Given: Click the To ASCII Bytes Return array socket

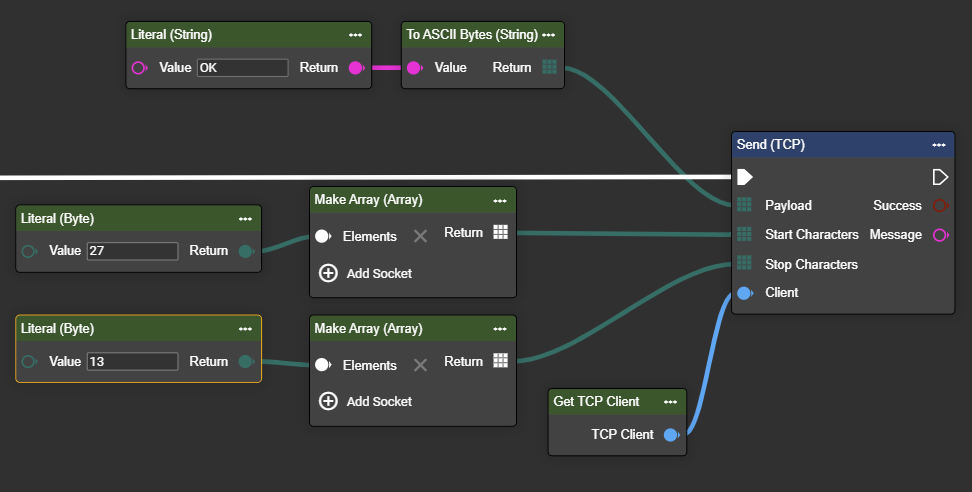Looking at the screenshot, I should 549,67.
